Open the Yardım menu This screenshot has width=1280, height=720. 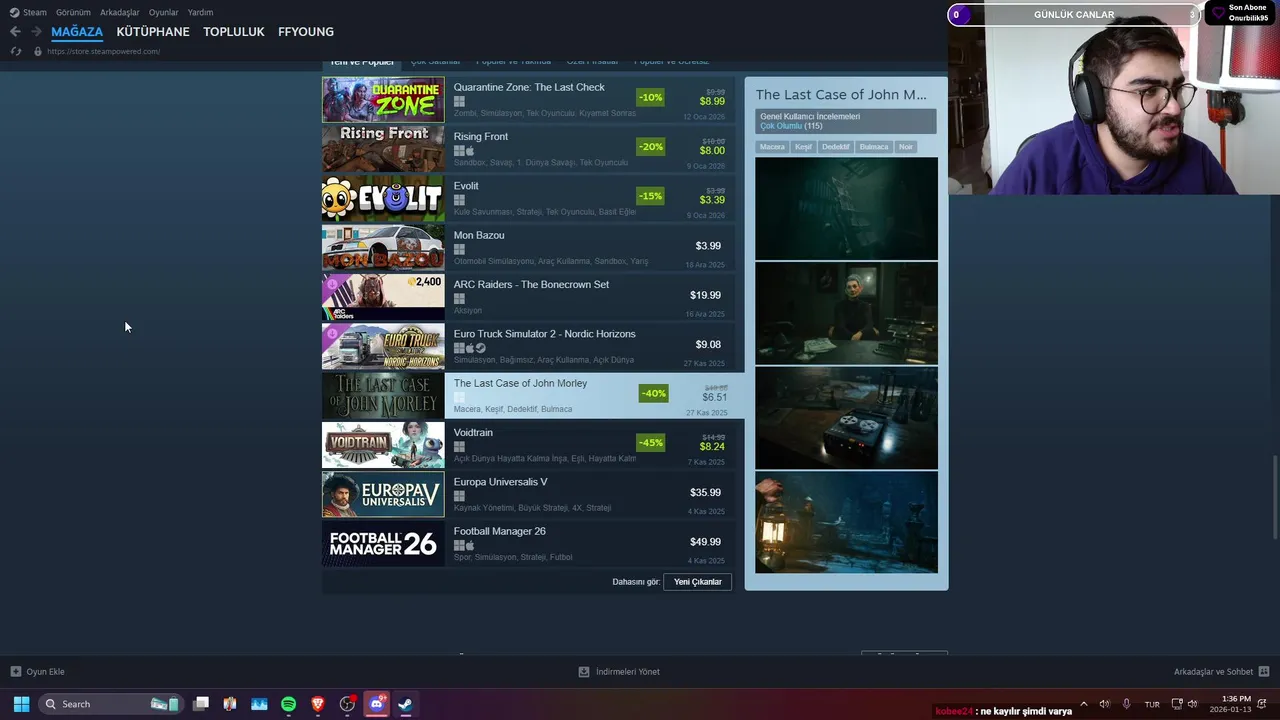(x=200, y=12)
